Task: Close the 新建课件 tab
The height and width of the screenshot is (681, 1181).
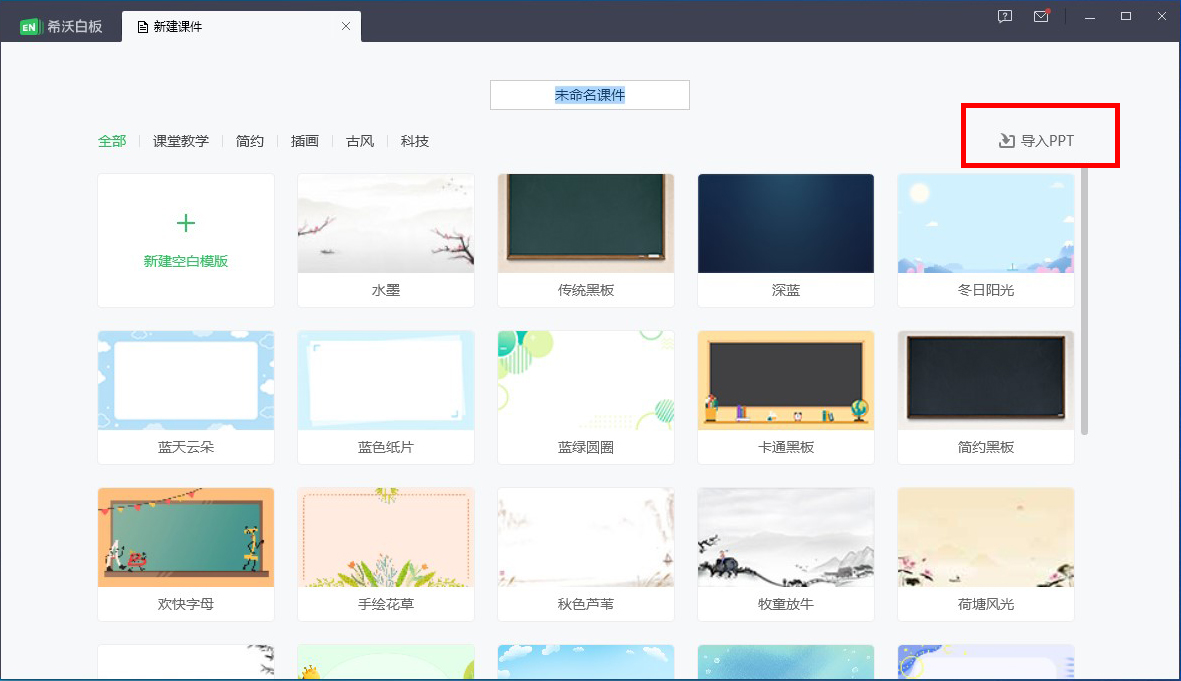Action: pos(345,26)
